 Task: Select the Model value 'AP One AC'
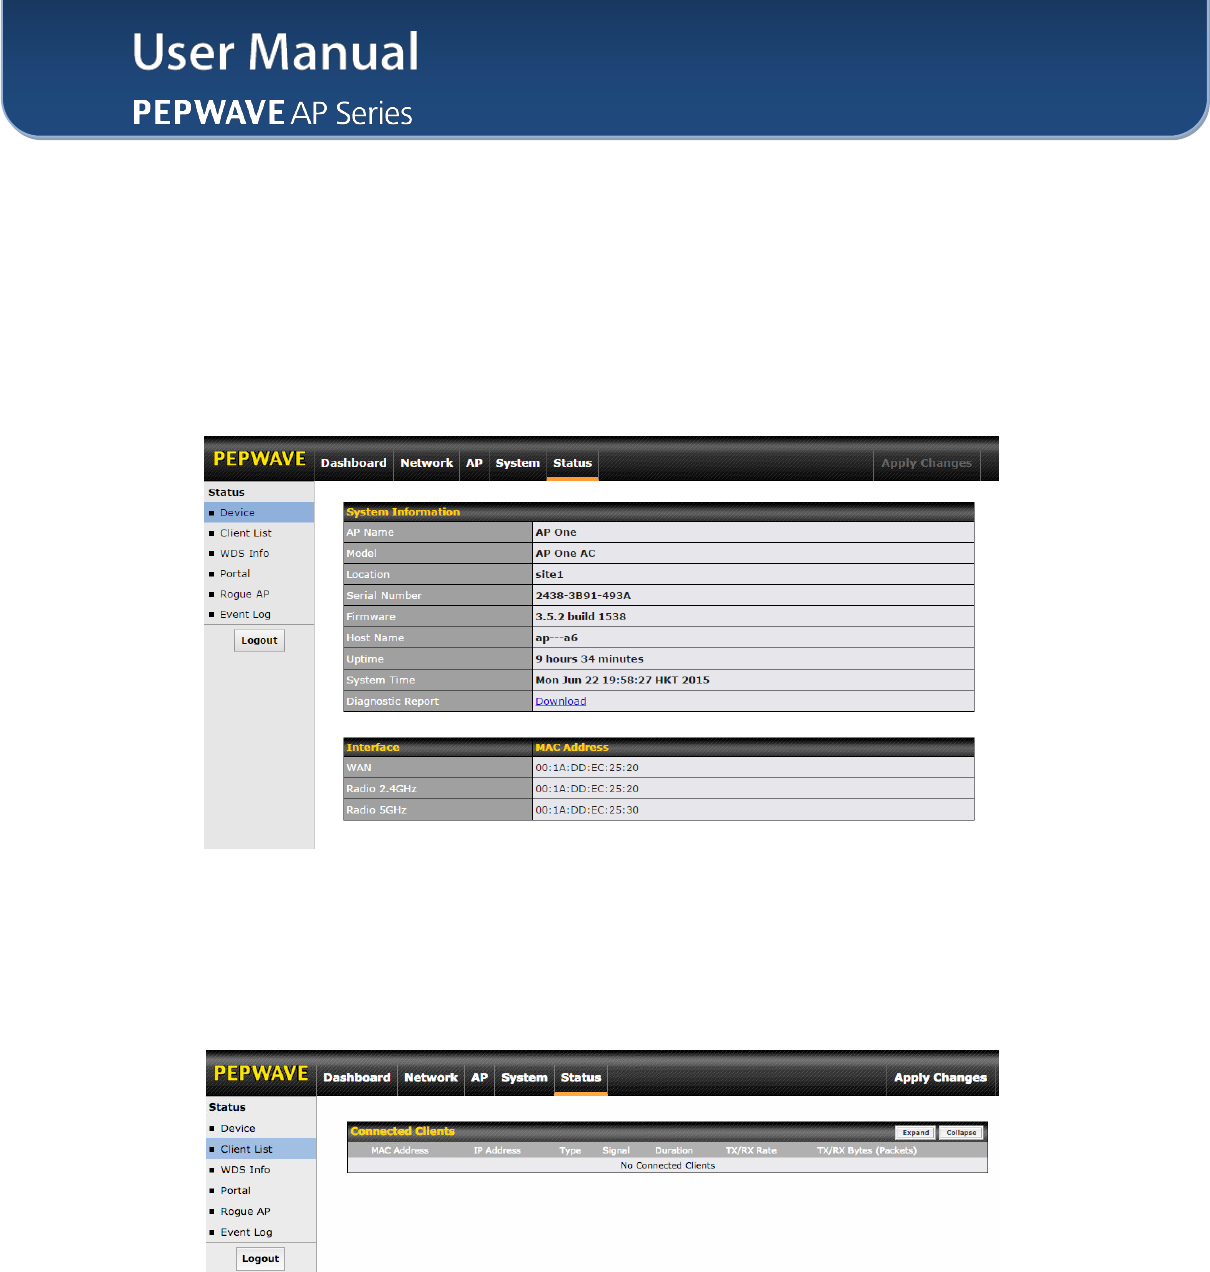point(565,554)
